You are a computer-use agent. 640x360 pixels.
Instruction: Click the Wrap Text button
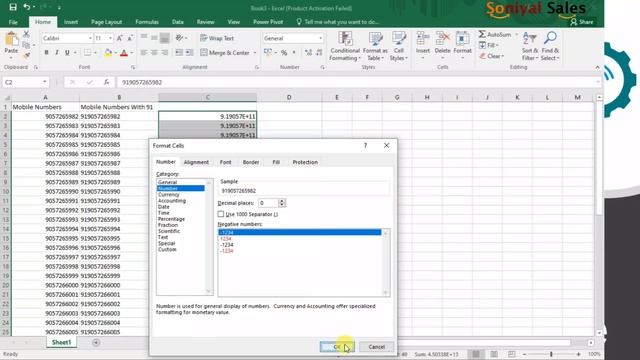click(217, 38)
